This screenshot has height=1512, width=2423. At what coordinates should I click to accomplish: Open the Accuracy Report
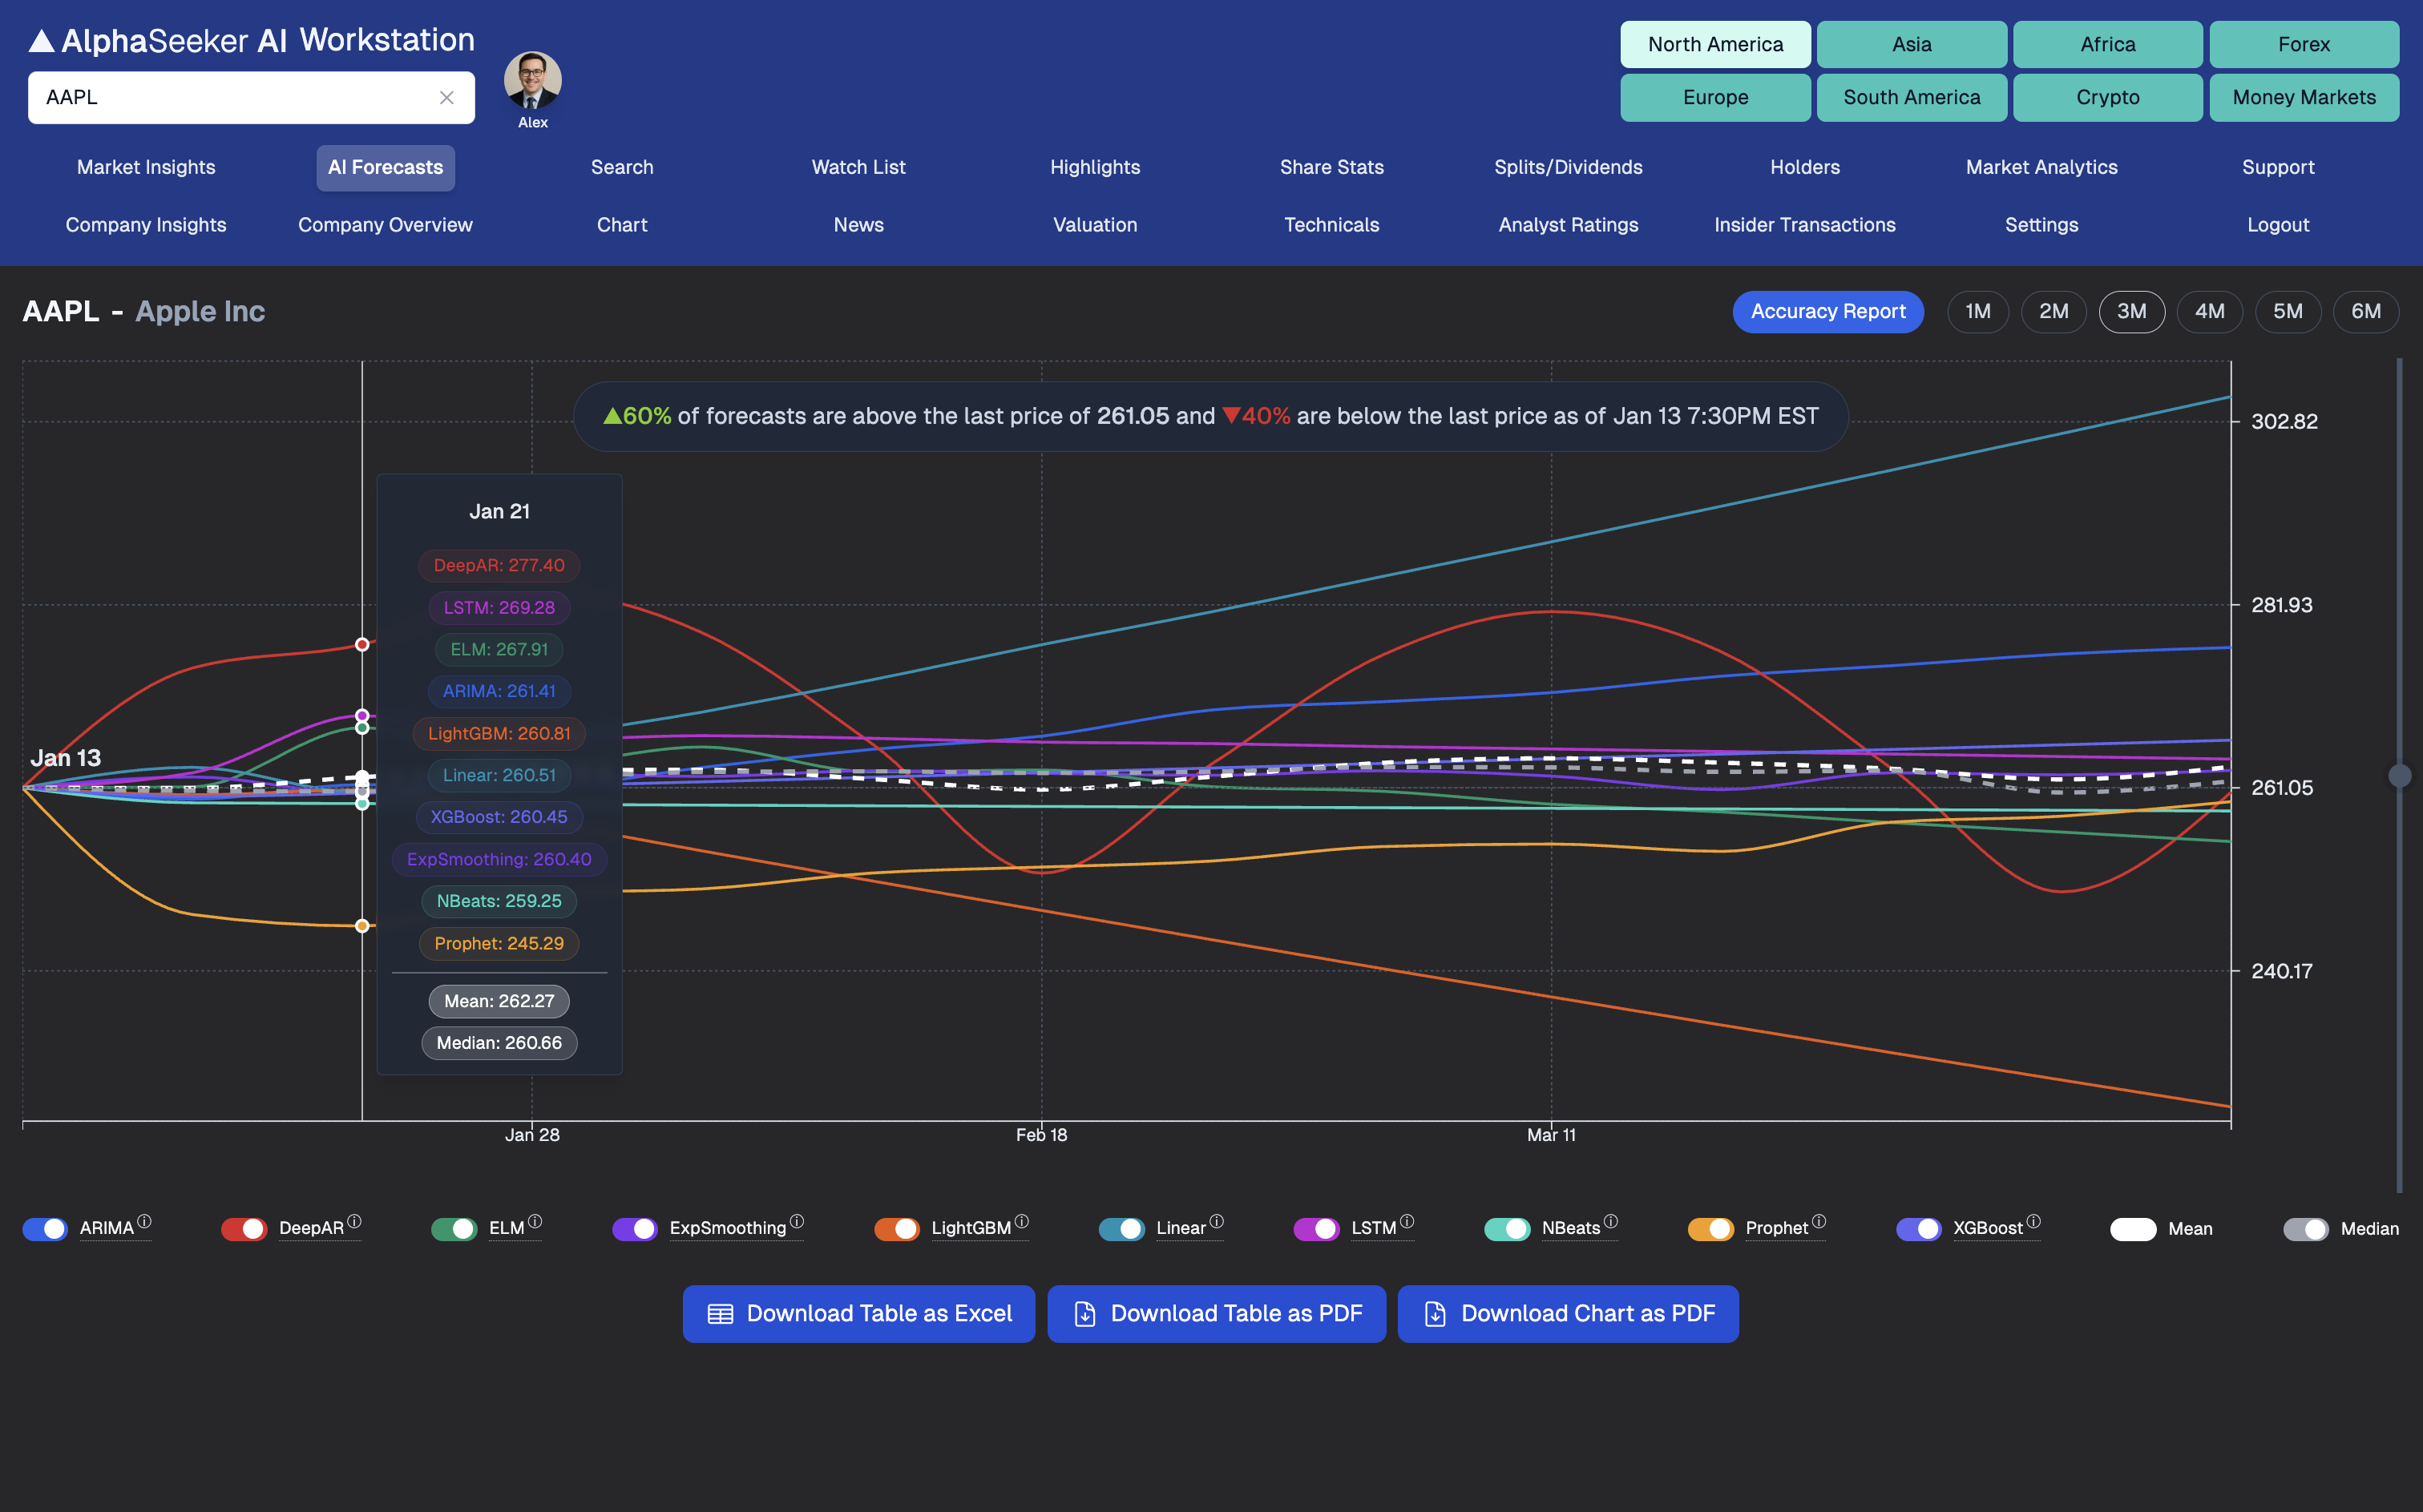point(1828,311)
